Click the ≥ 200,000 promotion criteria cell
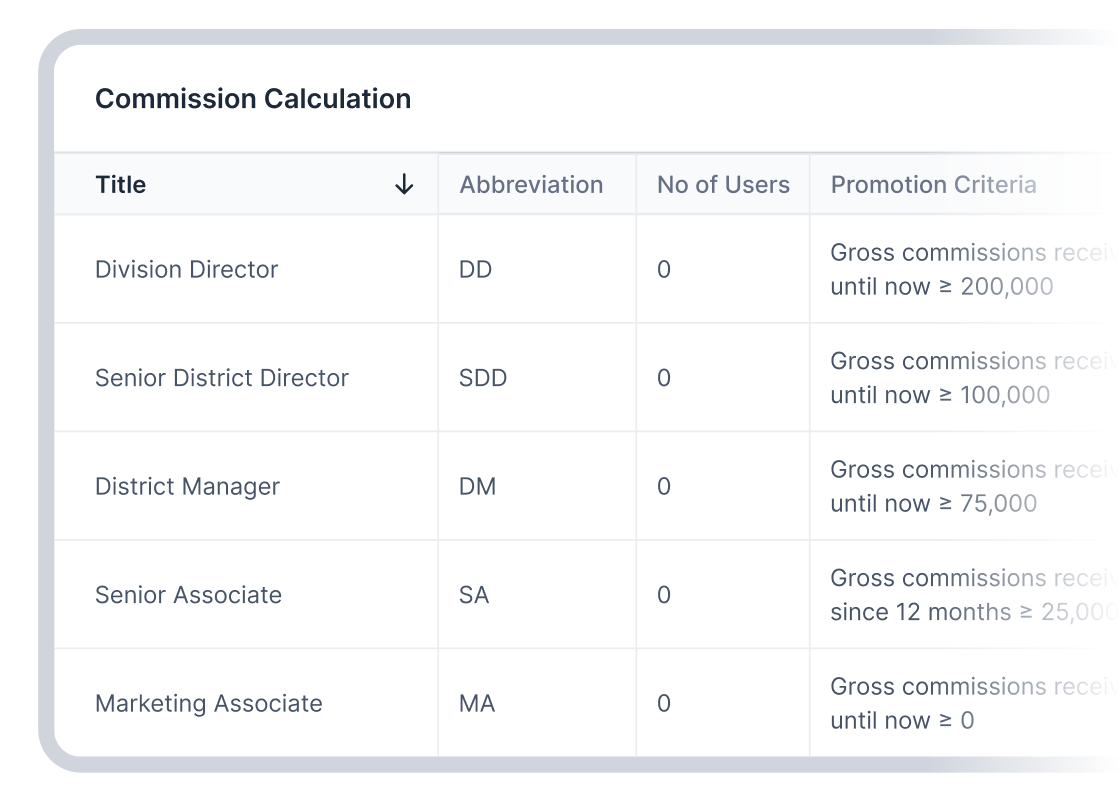Screen dimensions: 1120x801 coord(941,270)
